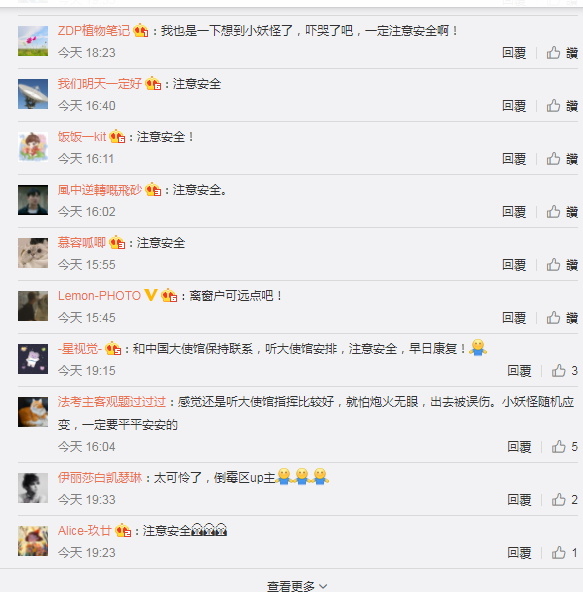Click the crown badge beside ZDP植物笔记

(x=141, y=30)
